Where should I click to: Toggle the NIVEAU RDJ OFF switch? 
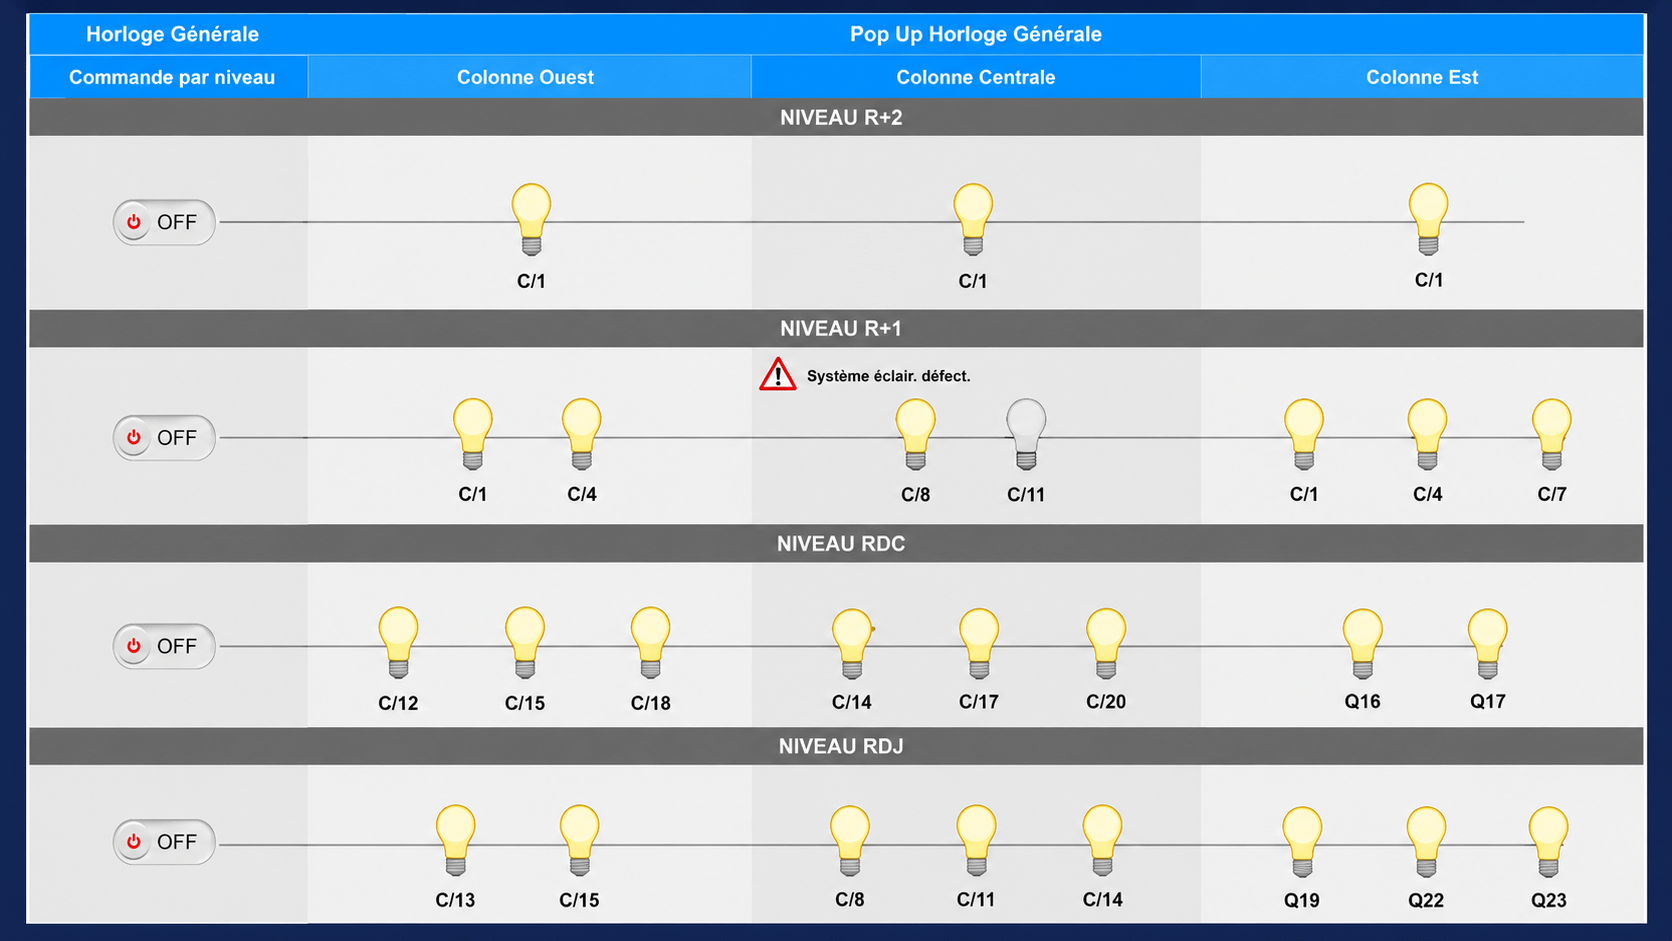(x=164, y=842)
